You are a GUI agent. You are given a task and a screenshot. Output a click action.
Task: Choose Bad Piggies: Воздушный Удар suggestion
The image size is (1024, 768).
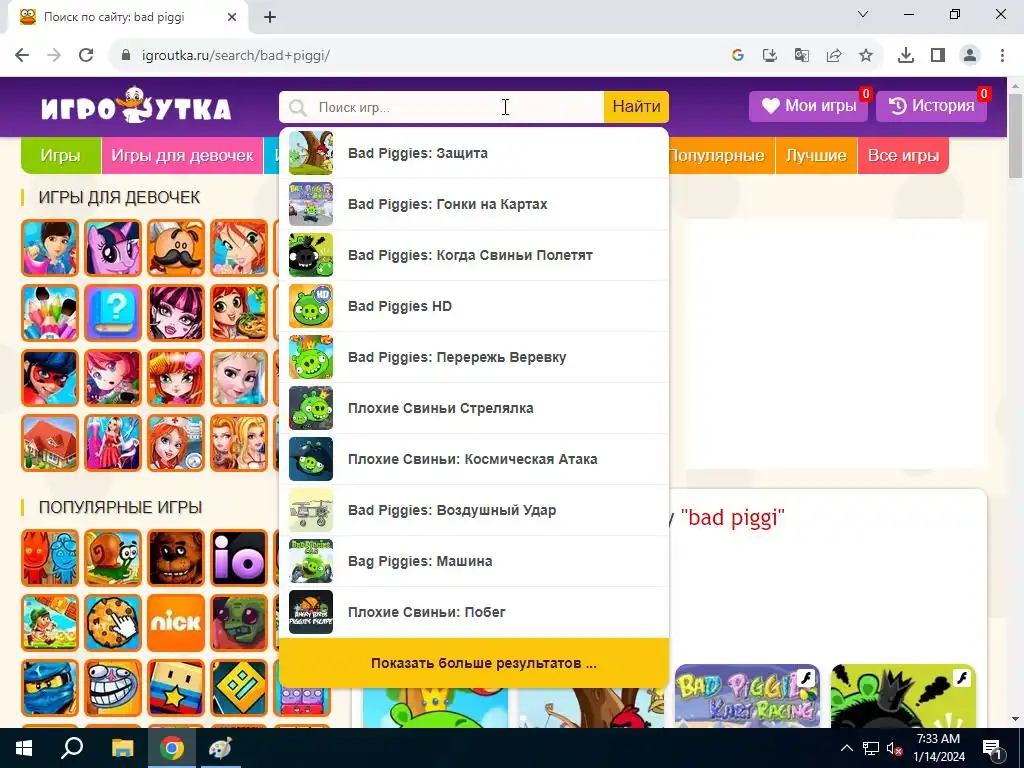[x=473, y=510]
